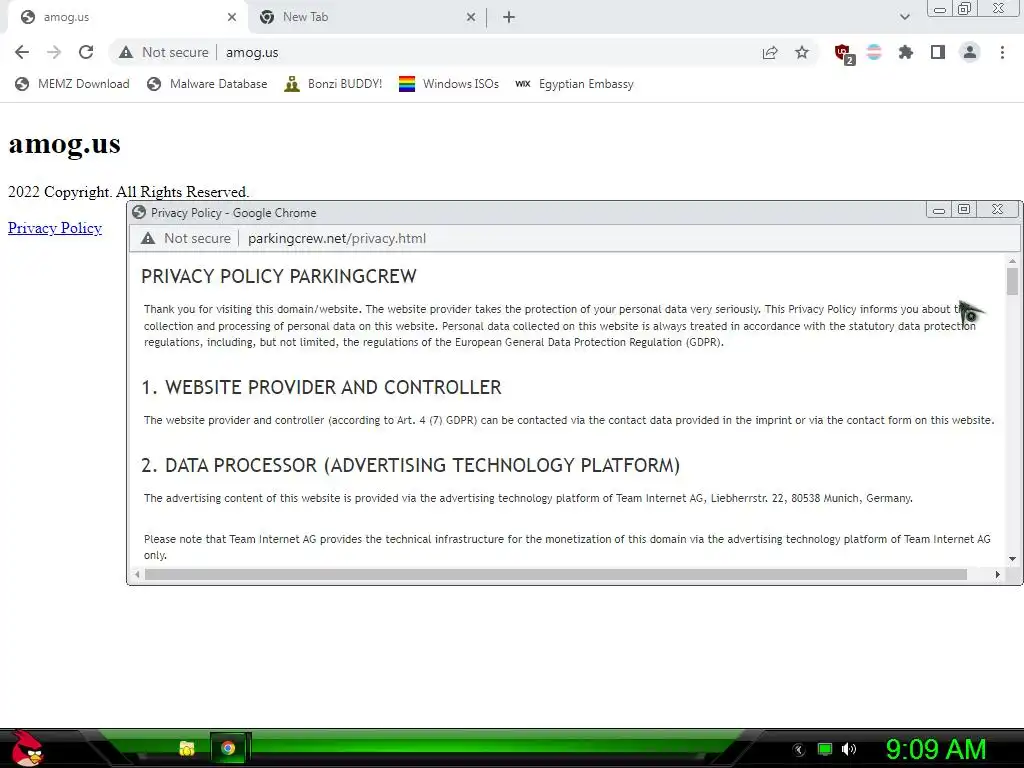Click the Not secure warning in main address bar
Image resolution: width=1024 pixels, height=768 pixels.
click(x=164, y=52)
